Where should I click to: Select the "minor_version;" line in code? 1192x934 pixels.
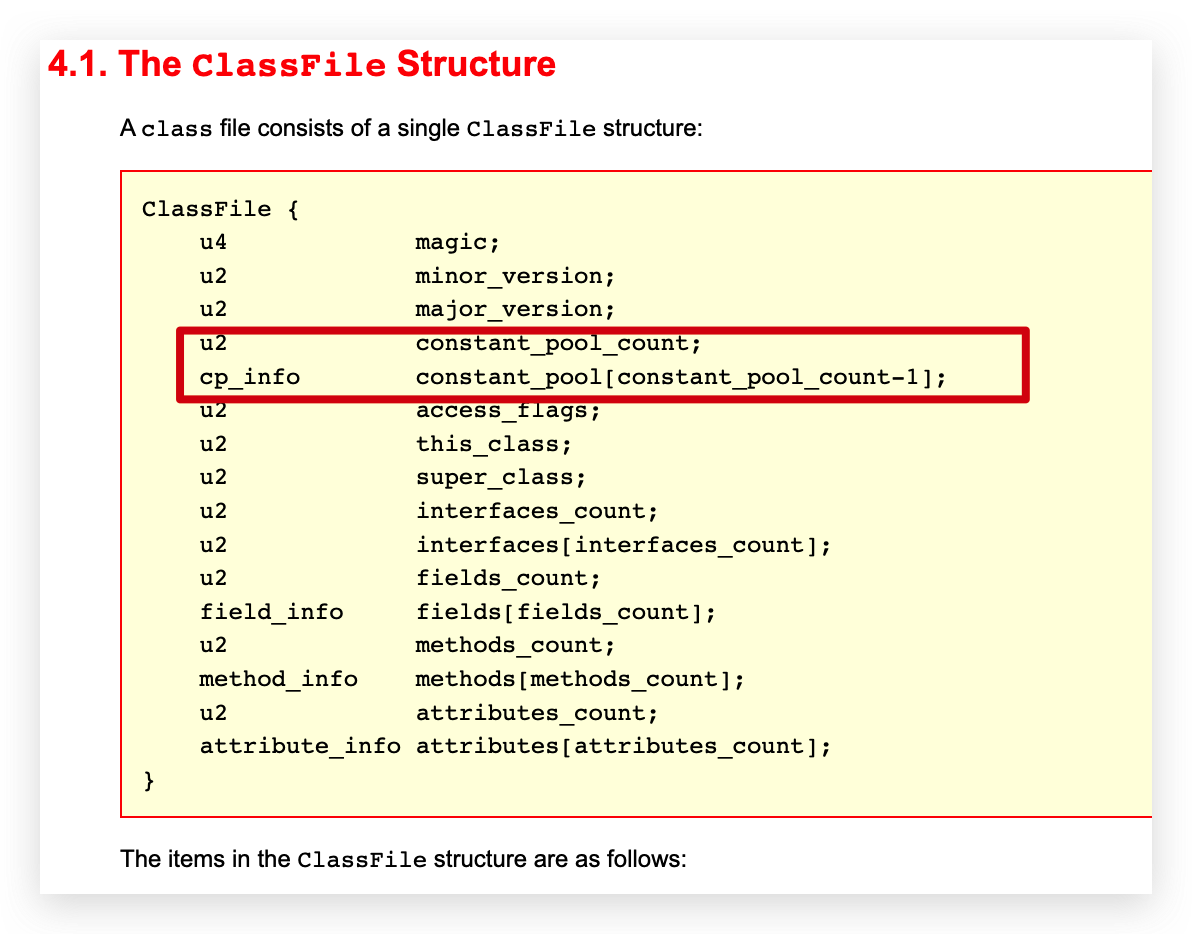(x=515, y=276)
